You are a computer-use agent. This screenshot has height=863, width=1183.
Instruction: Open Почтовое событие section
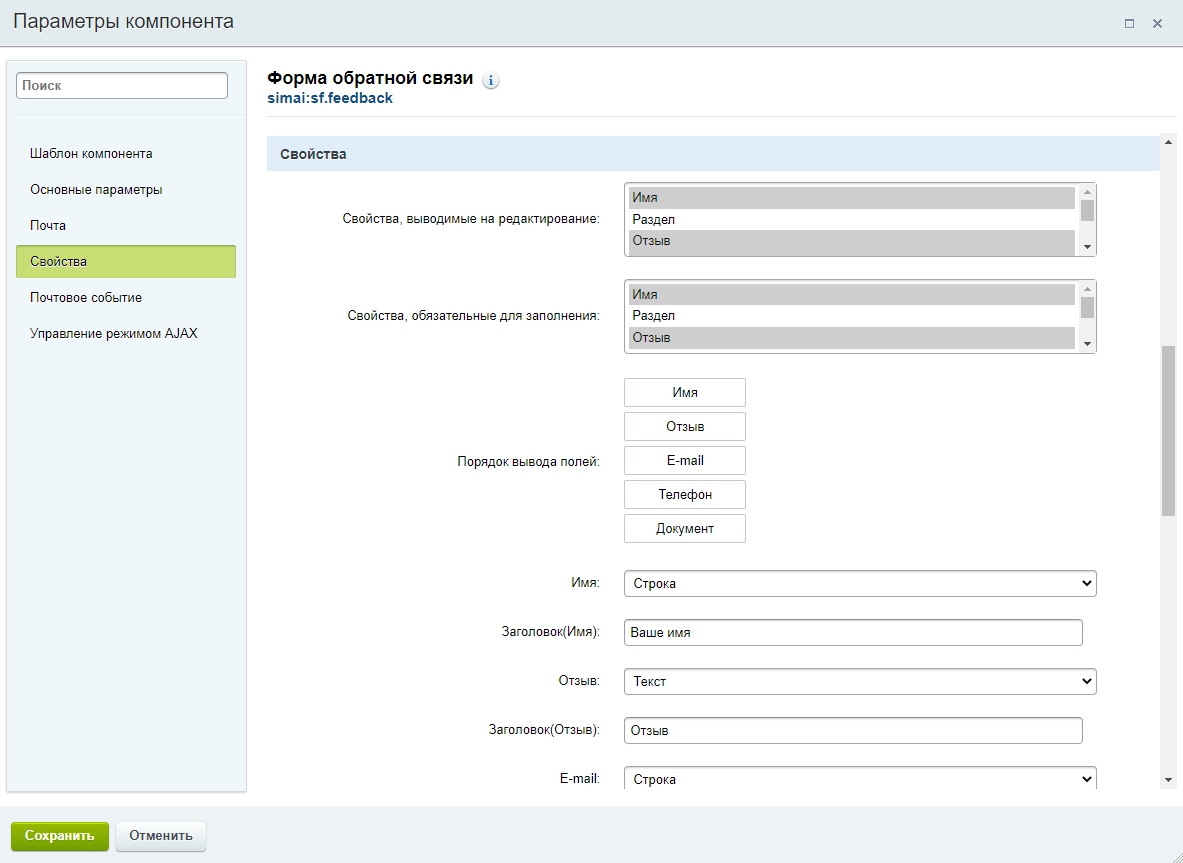coord(86,298)
